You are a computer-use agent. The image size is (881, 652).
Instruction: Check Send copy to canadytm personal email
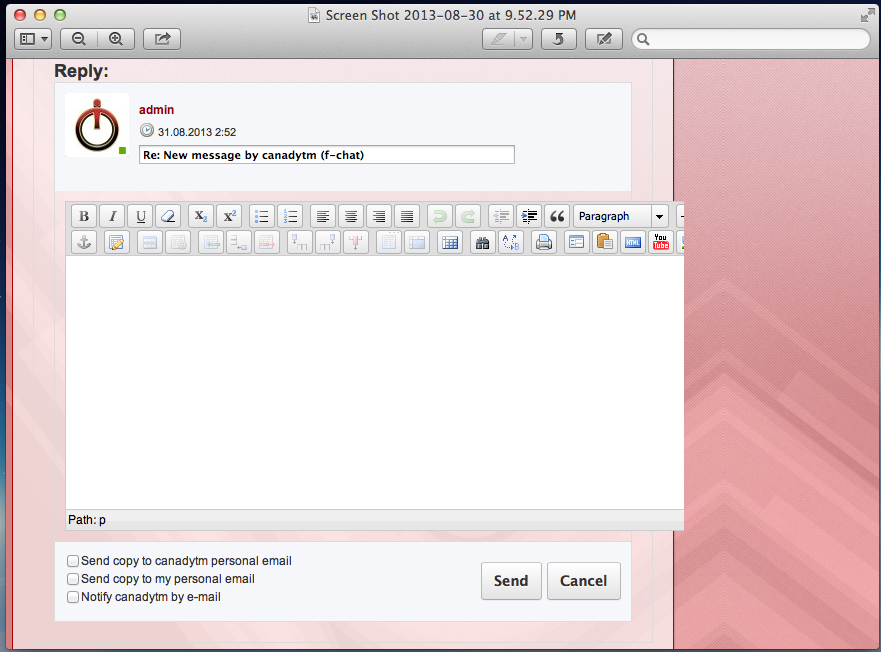(x=73, y=561)
